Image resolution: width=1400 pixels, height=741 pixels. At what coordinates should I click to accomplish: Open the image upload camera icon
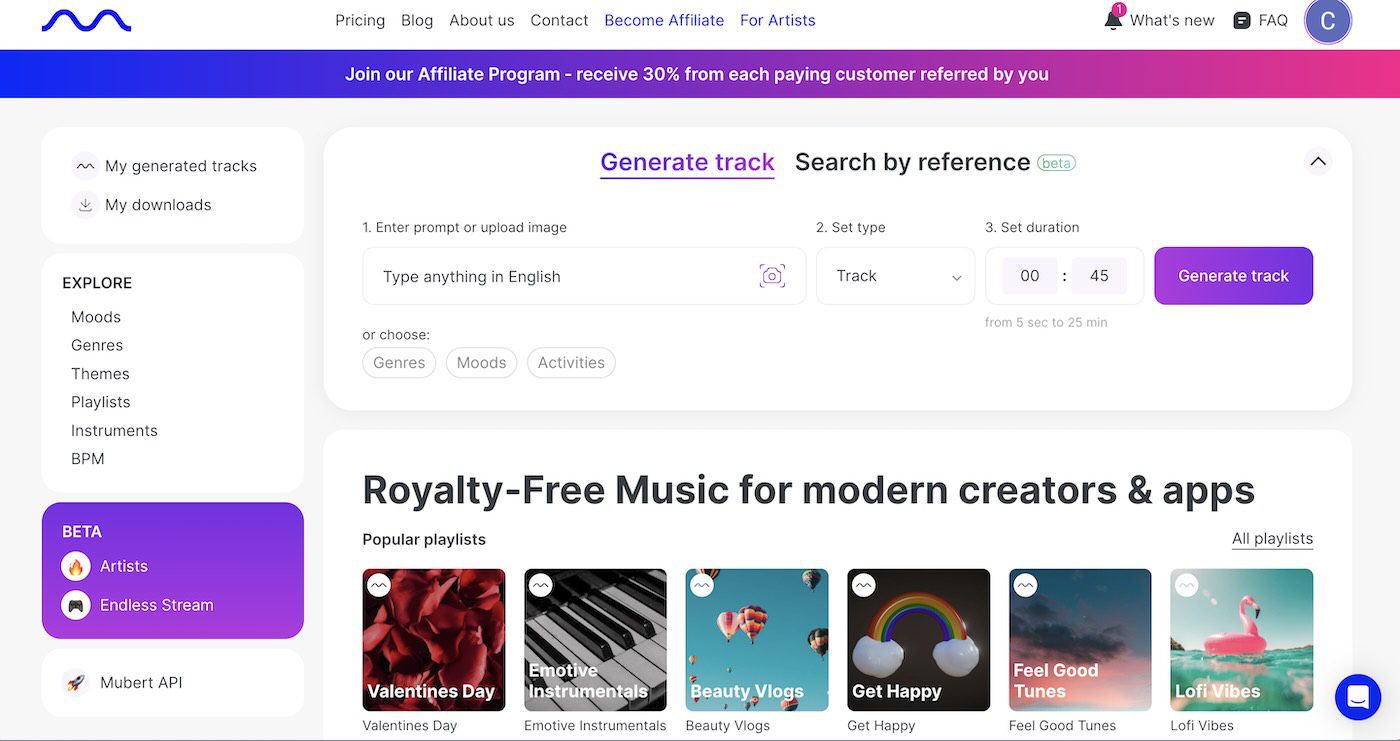pyautogui.click(x=772, y=275)
